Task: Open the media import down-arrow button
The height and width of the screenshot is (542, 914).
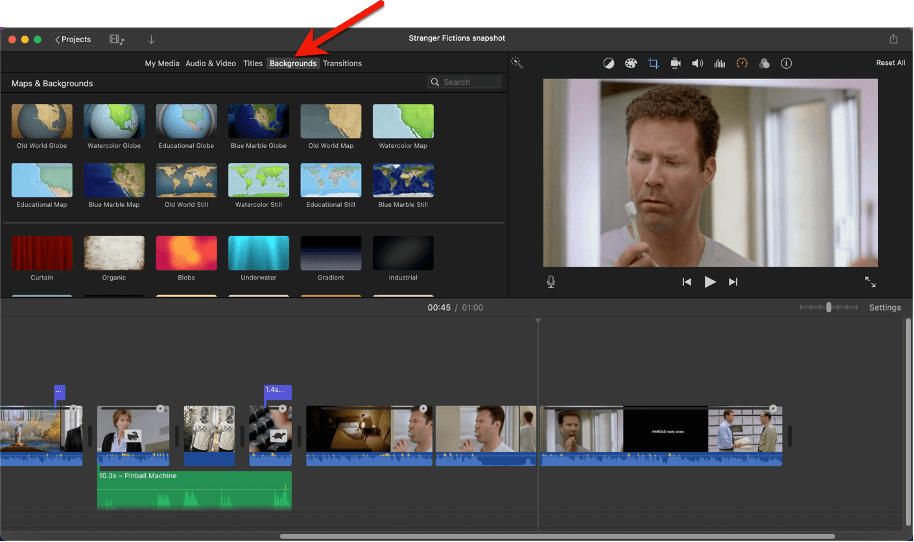Action: pos(151,39)
